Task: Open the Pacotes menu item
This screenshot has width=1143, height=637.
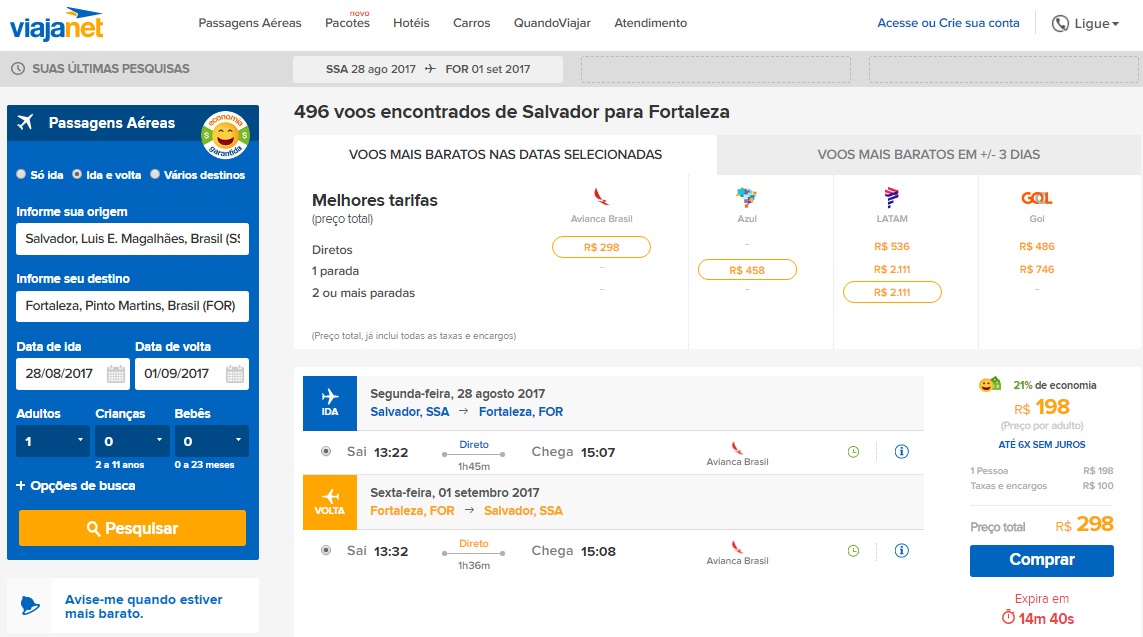Action: coord(347,23)
